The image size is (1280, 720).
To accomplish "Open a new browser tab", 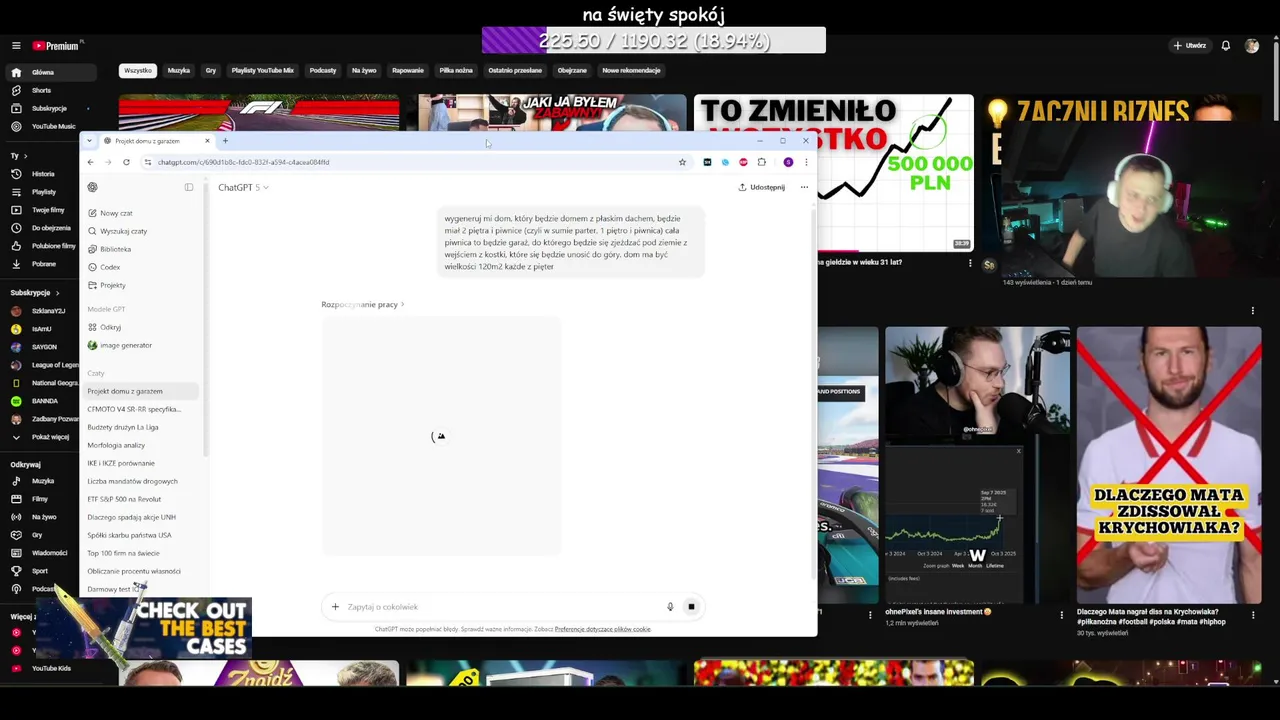I will tap(225, 141).
